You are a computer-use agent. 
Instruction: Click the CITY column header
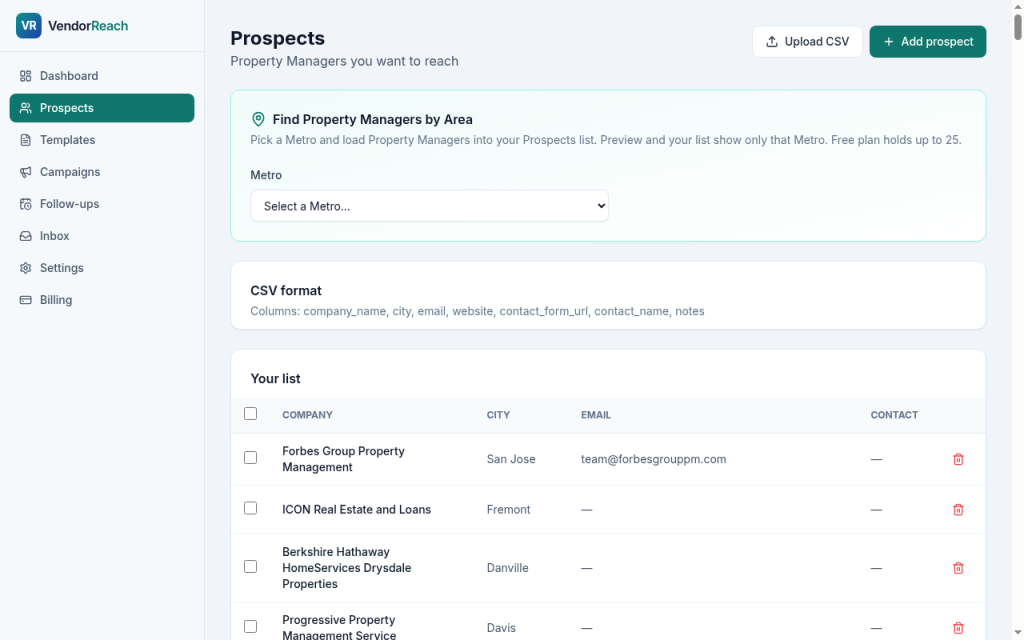pos(498,415)
